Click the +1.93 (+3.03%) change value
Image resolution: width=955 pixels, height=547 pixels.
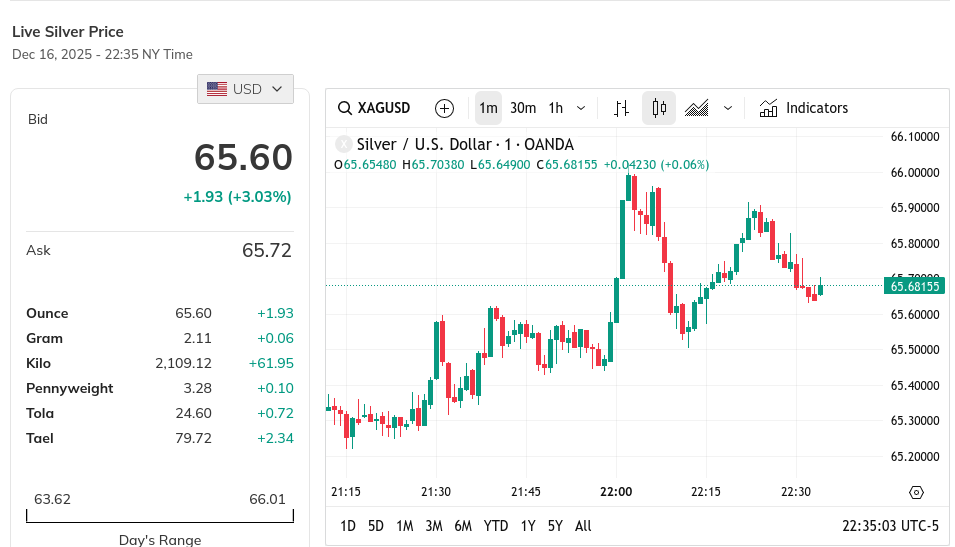pyautogui.click(x=238, y=197)
